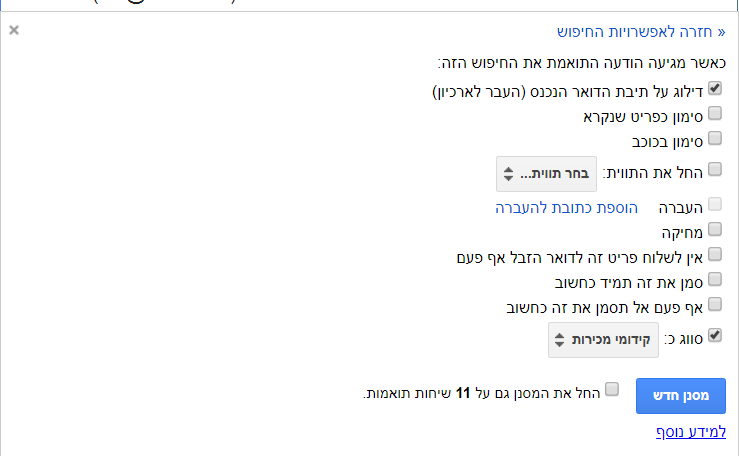This screenshot has width=739, height=456.
Task: Enable 'סימון כפריט שנקרא' checkbox
Action: point(714,113)
